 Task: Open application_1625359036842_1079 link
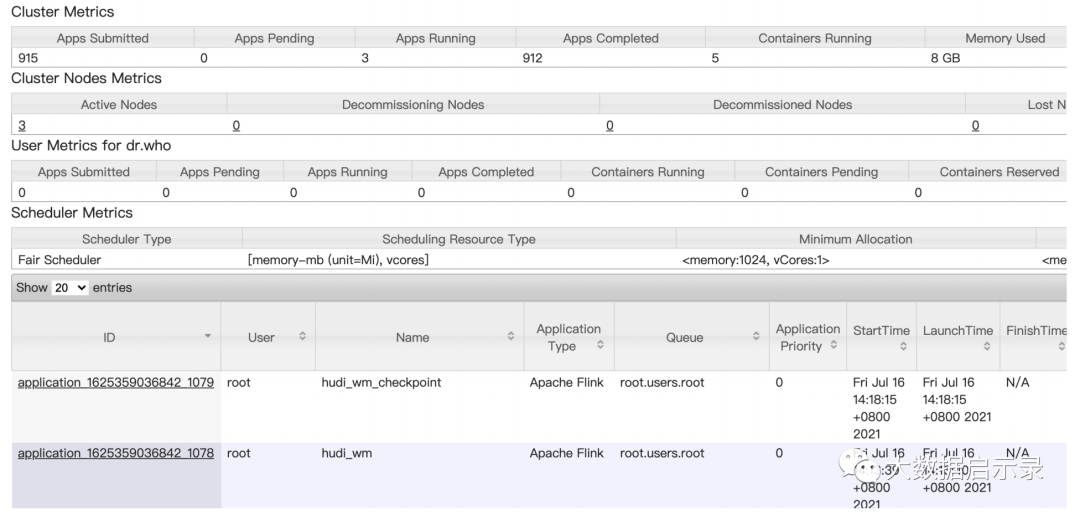(115, 383)
